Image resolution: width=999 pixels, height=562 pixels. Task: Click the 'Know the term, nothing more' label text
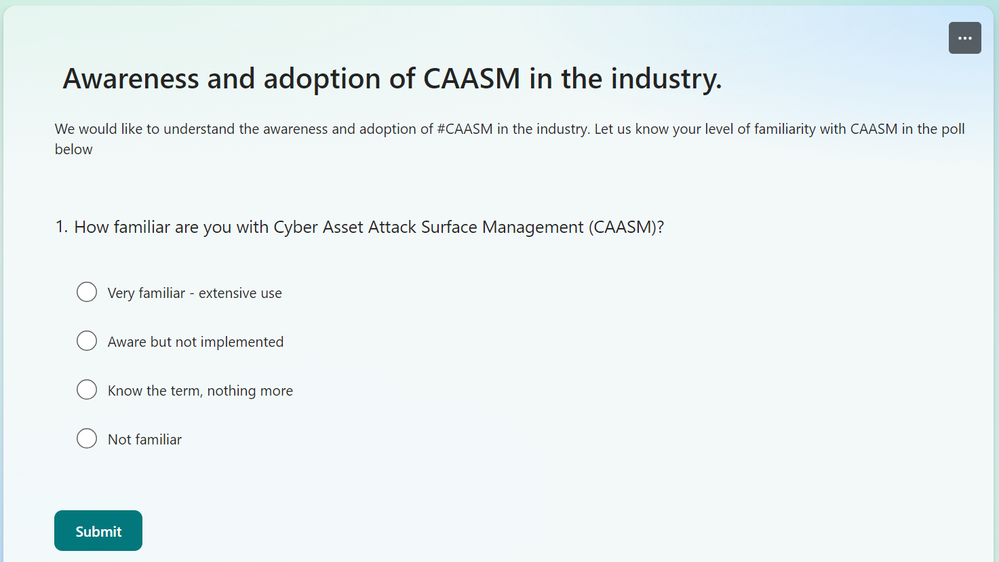(200, 391)
